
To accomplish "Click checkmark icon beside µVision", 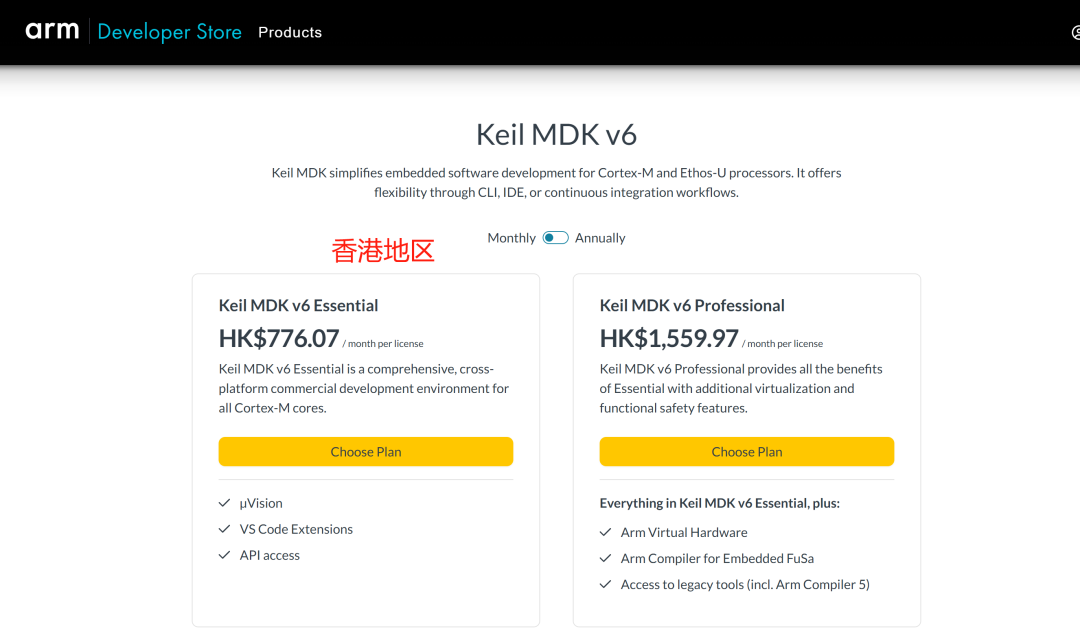I will tap(225, 503).
